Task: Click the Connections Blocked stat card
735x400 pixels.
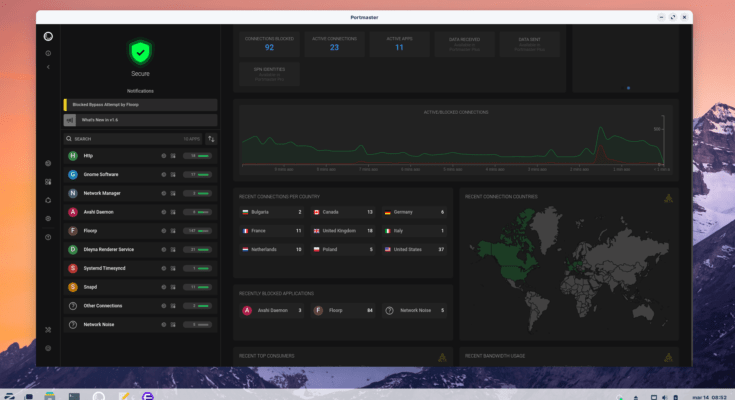Action: click(x=269, y=43)
